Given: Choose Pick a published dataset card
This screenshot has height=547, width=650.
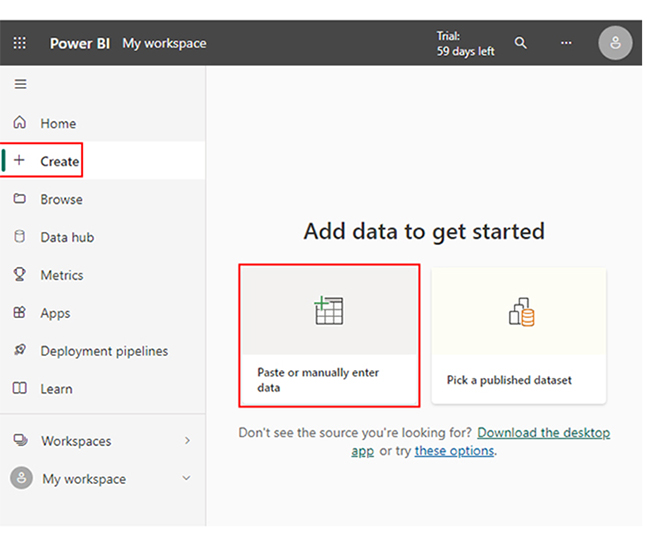Looking at the screenshot, I should click(x=518, y=335).
